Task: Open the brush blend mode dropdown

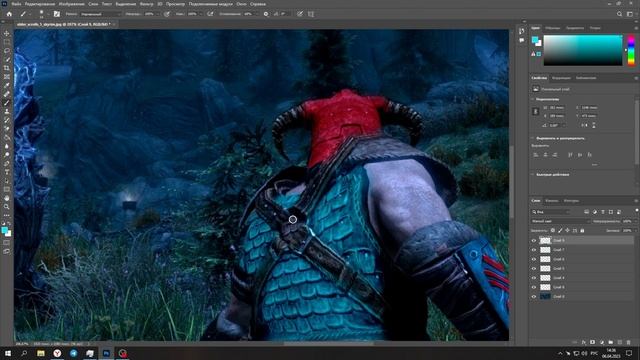Action: click(x=101, y=14)
